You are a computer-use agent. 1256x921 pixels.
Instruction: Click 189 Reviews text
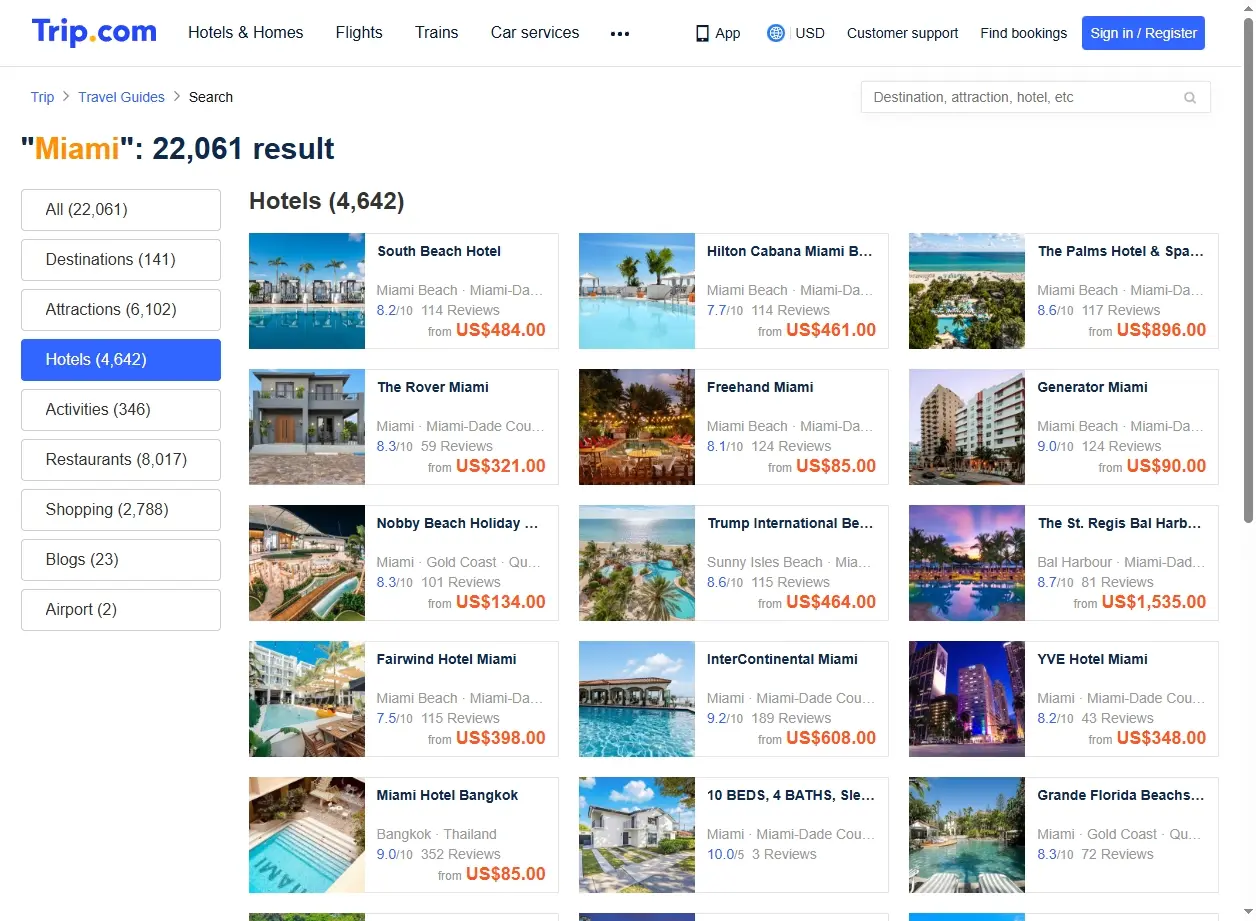[x=791, y=718]
